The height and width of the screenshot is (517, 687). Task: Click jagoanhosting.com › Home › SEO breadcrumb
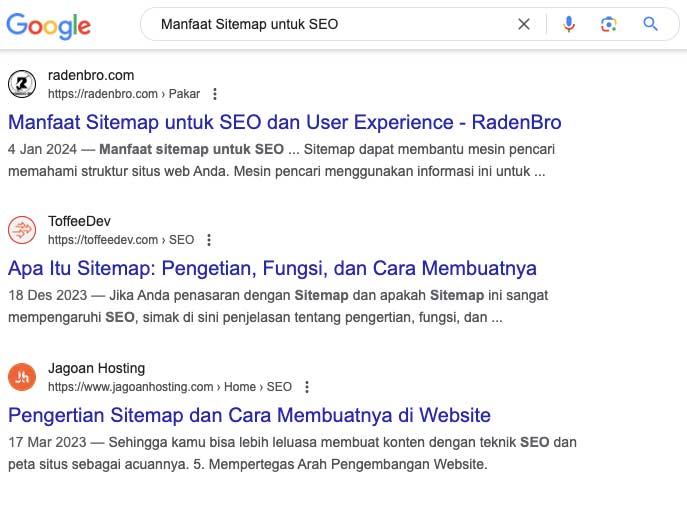point(170,387)
